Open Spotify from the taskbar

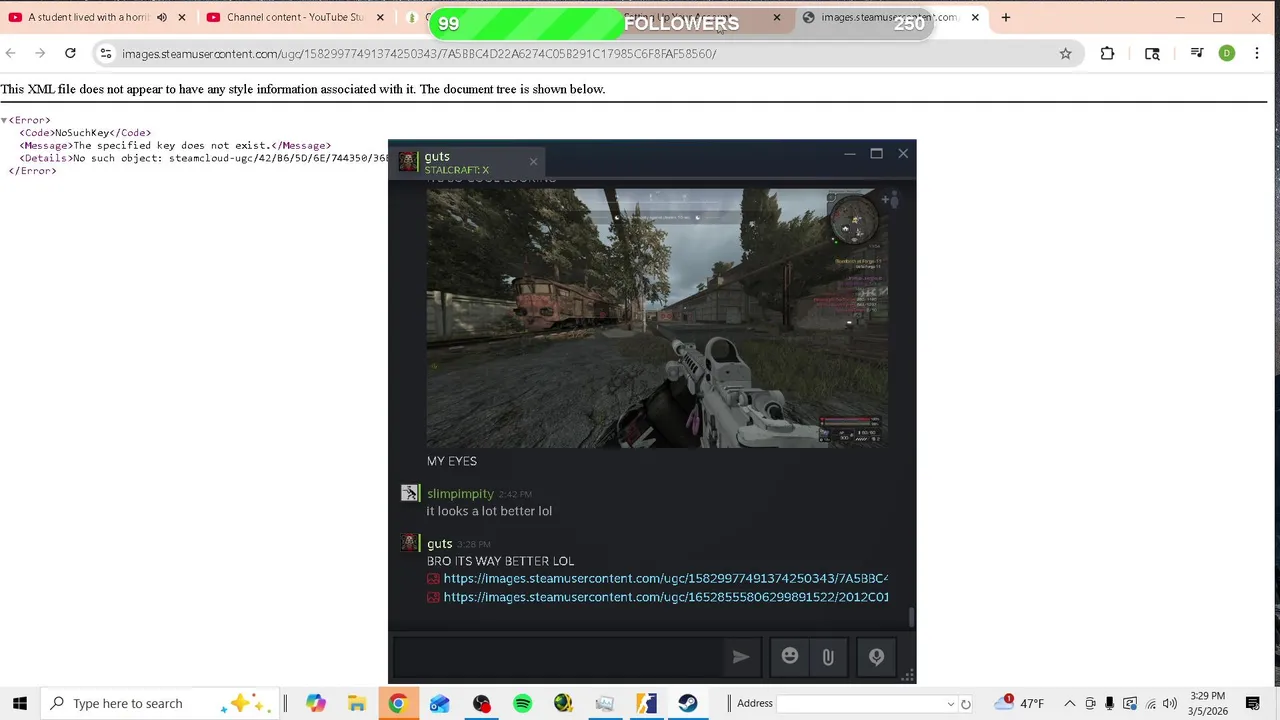pyautogui.click(x=522, y=703)
